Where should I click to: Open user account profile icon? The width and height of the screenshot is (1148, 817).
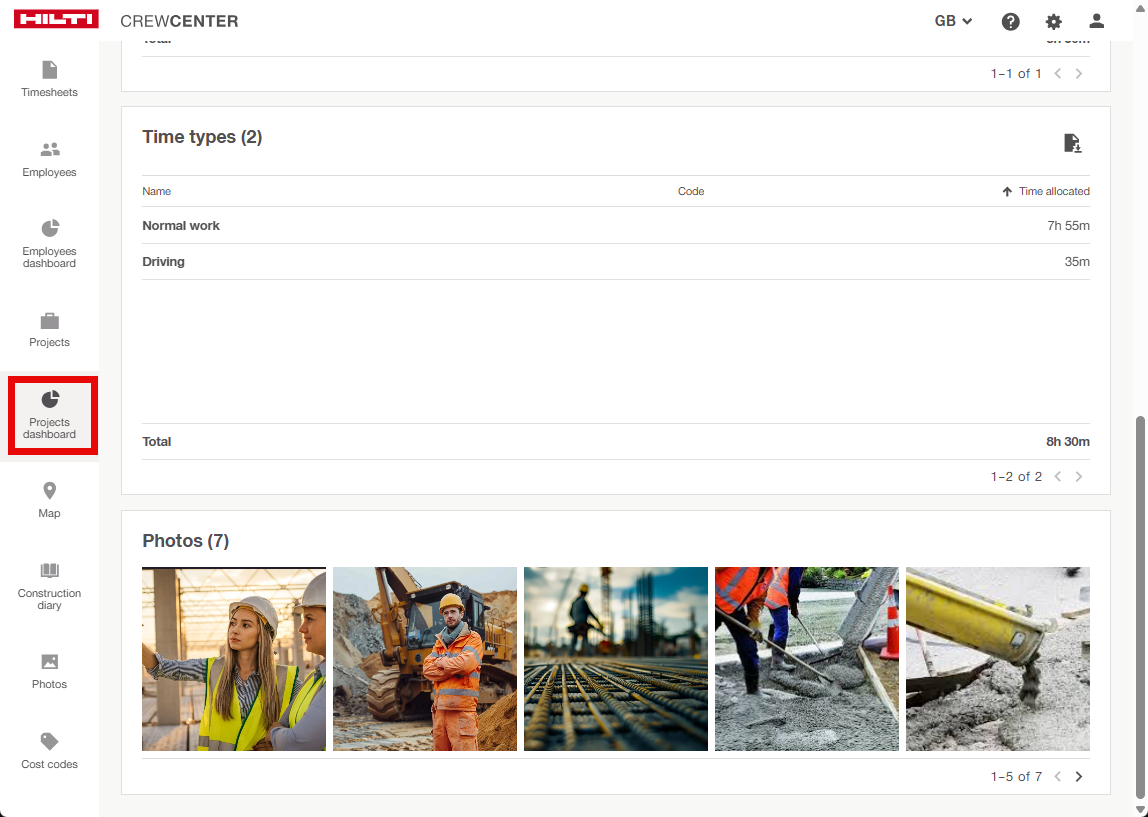point(1096,21)
